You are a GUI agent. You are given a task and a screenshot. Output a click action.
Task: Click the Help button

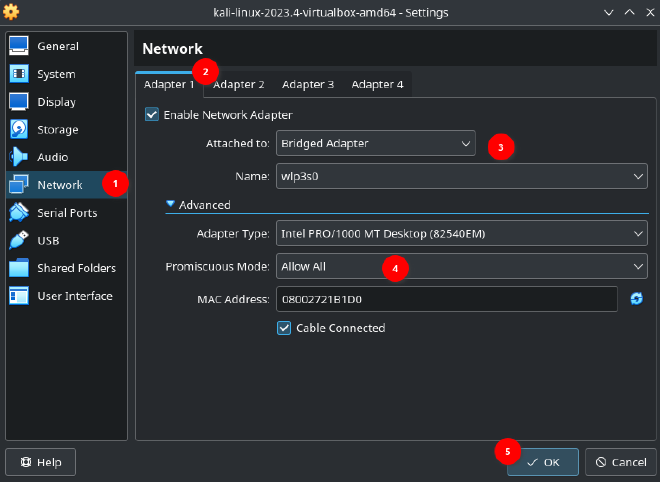[41, 462]
